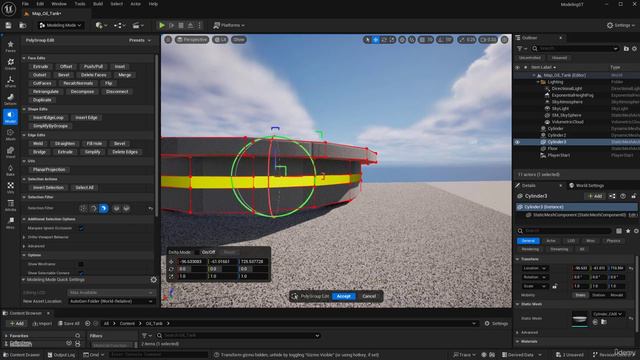Open the Window menu
The image size is (640, 360).
[59, 4]
